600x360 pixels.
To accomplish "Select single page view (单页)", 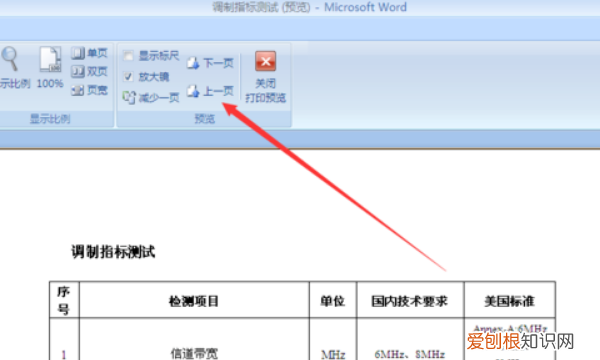I will (89, 53).
